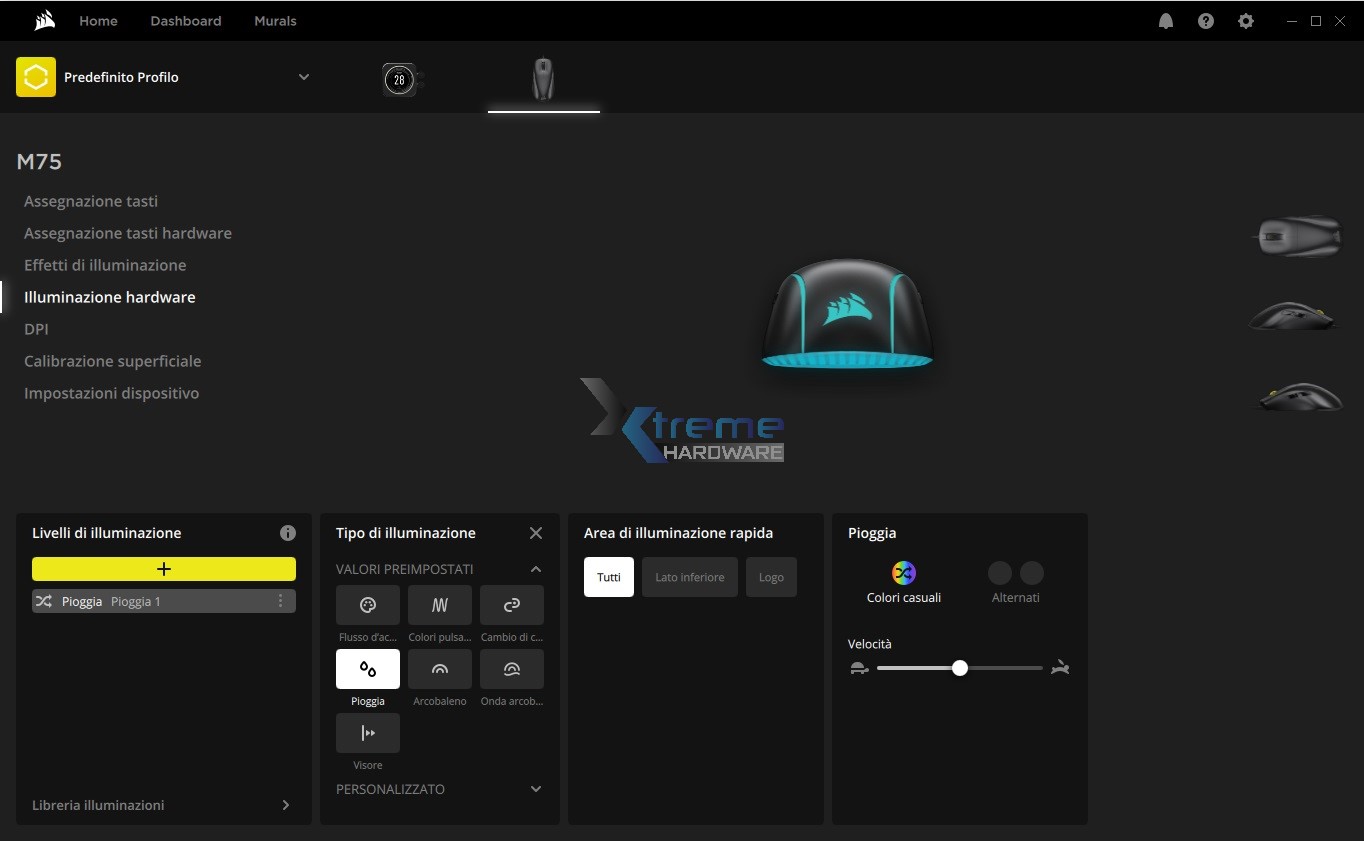Adjust the Velocità speed slider

[x=959, y=668]
